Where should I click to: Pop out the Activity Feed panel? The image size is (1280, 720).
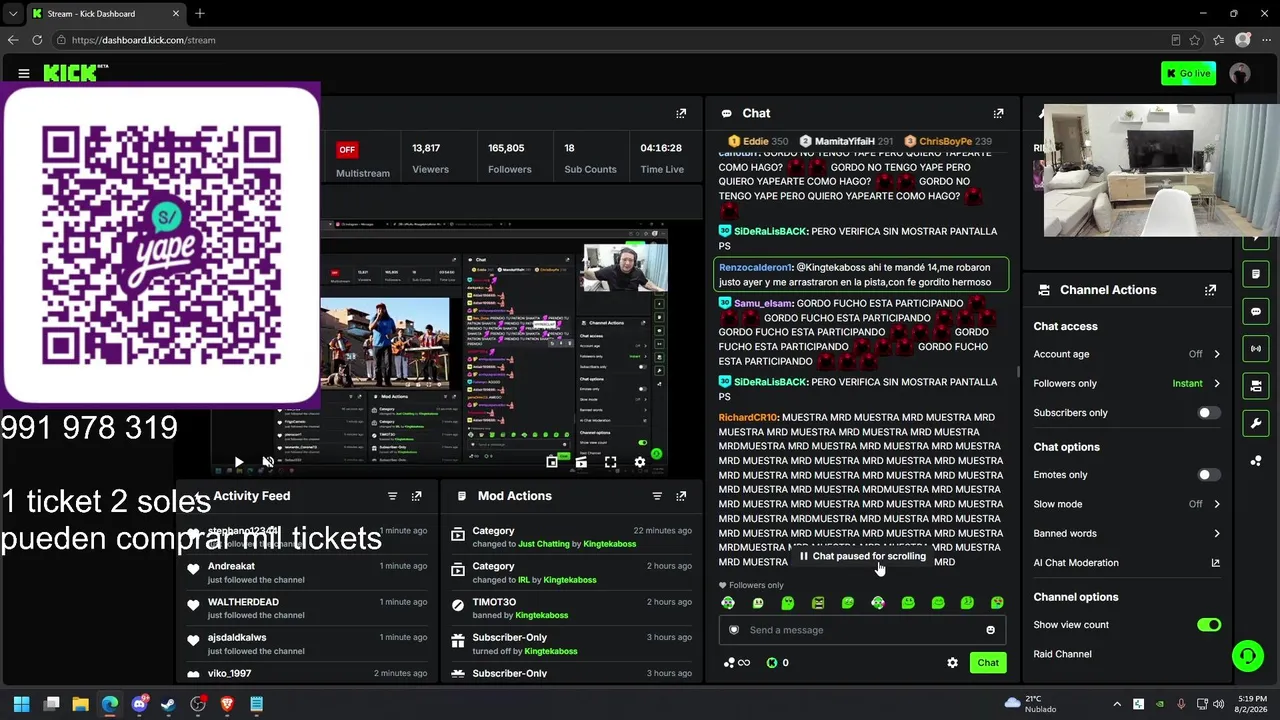pos(417,496)
